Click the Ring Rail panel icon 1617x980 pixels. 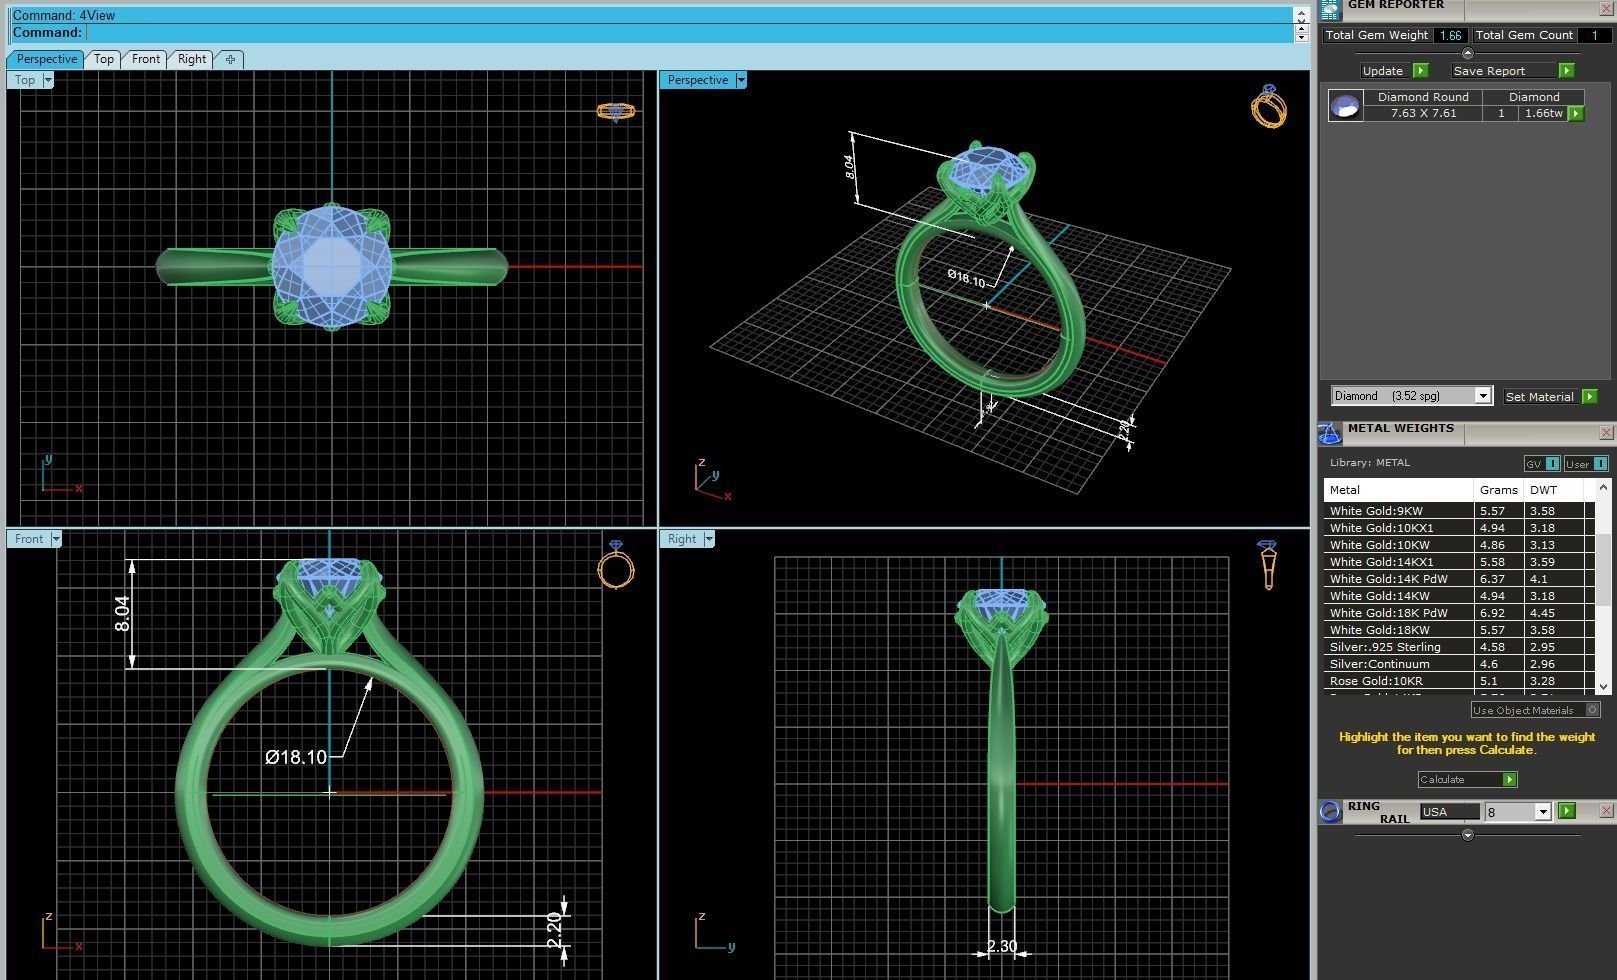tap(1330, 812)
